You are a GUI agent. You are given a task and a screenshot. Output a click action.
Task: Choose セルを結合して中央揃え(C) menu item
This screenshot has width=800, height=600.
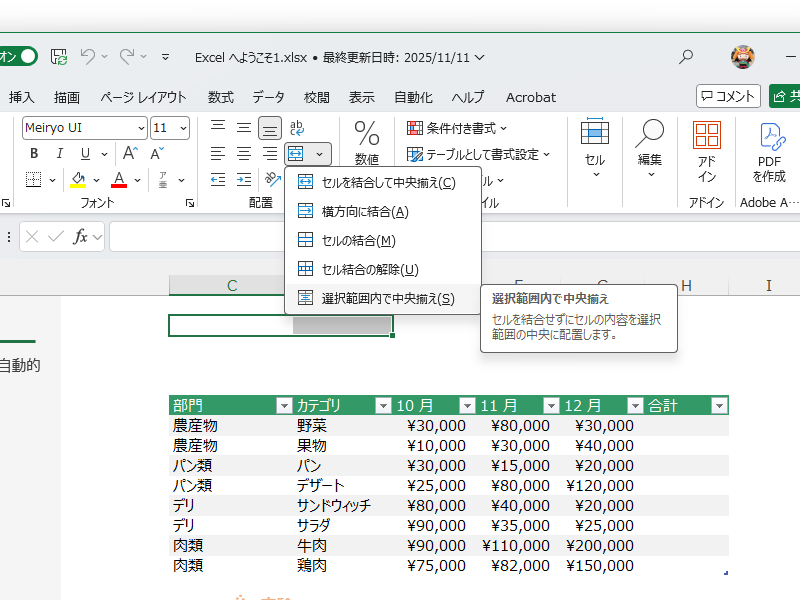383,183
